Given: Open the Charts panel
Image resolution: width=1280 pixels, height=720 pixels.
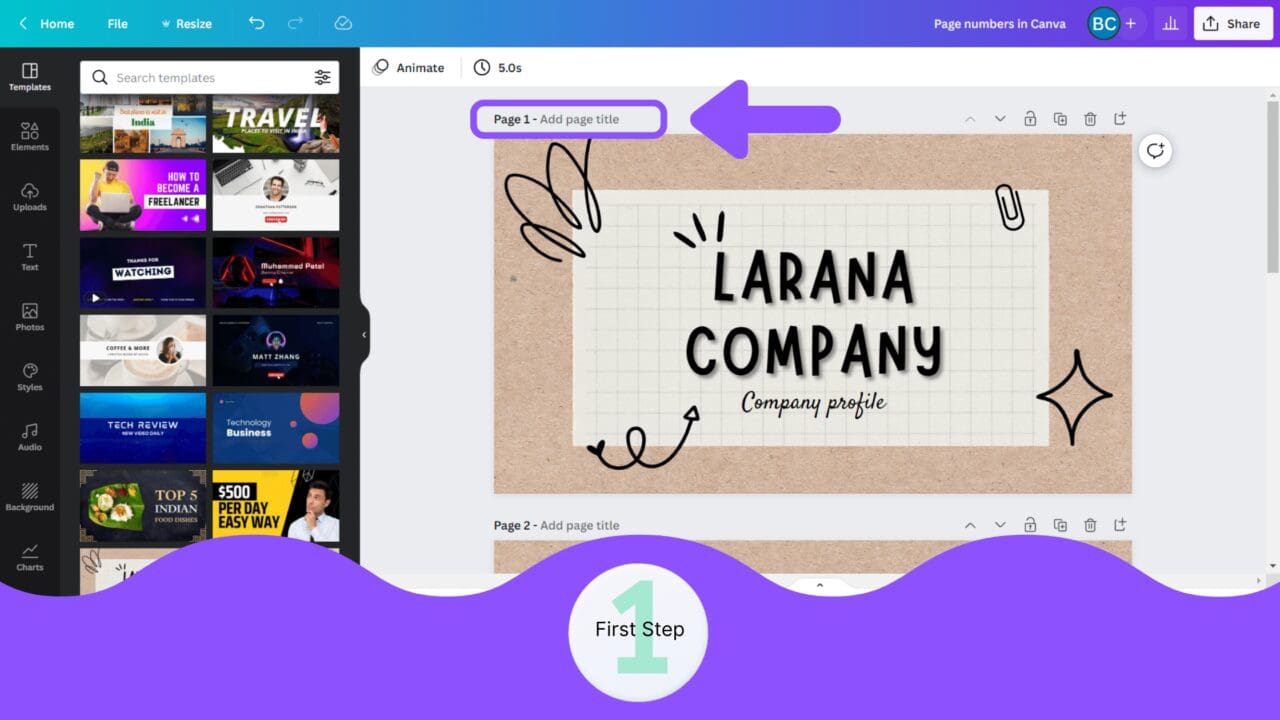Looking at the screenshot, I should pos(29,557).
